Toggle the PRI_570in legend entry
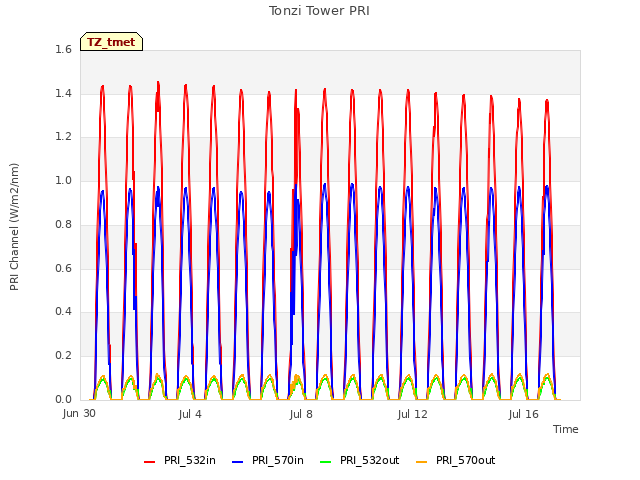640x480 pixels. [268, 460]
